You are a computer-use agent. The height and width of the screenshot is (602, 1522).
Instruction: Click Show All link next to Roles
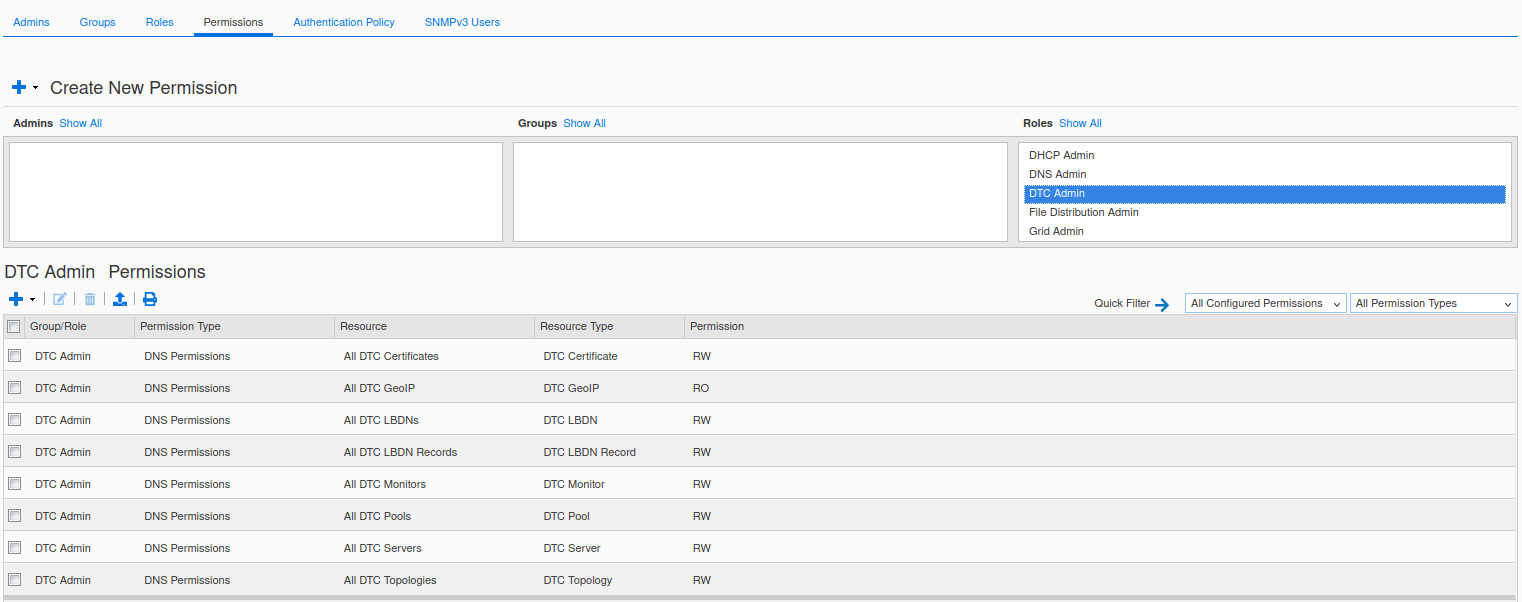click(x=1080, y=123)
